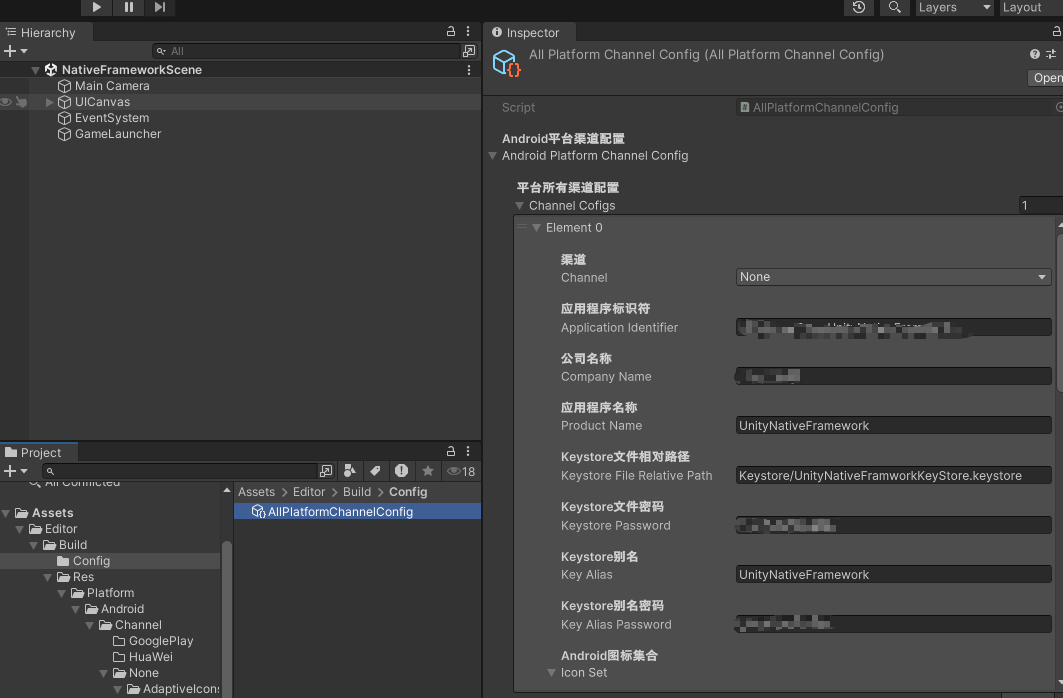The width and height of the screenshot is (1063, 698).
Task: Expand the UICanvas object arrow
Action: point(49,102)
